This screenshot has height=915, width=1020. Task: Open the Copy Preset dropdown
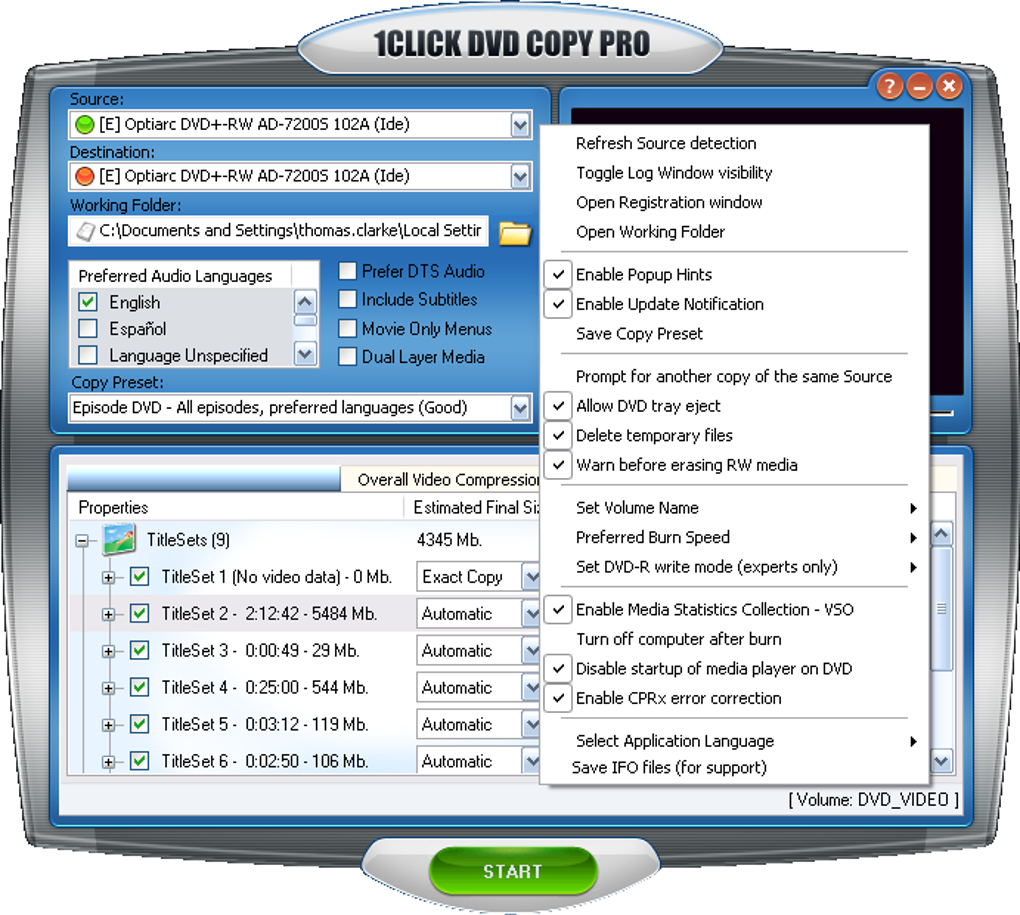click(520, 408)
